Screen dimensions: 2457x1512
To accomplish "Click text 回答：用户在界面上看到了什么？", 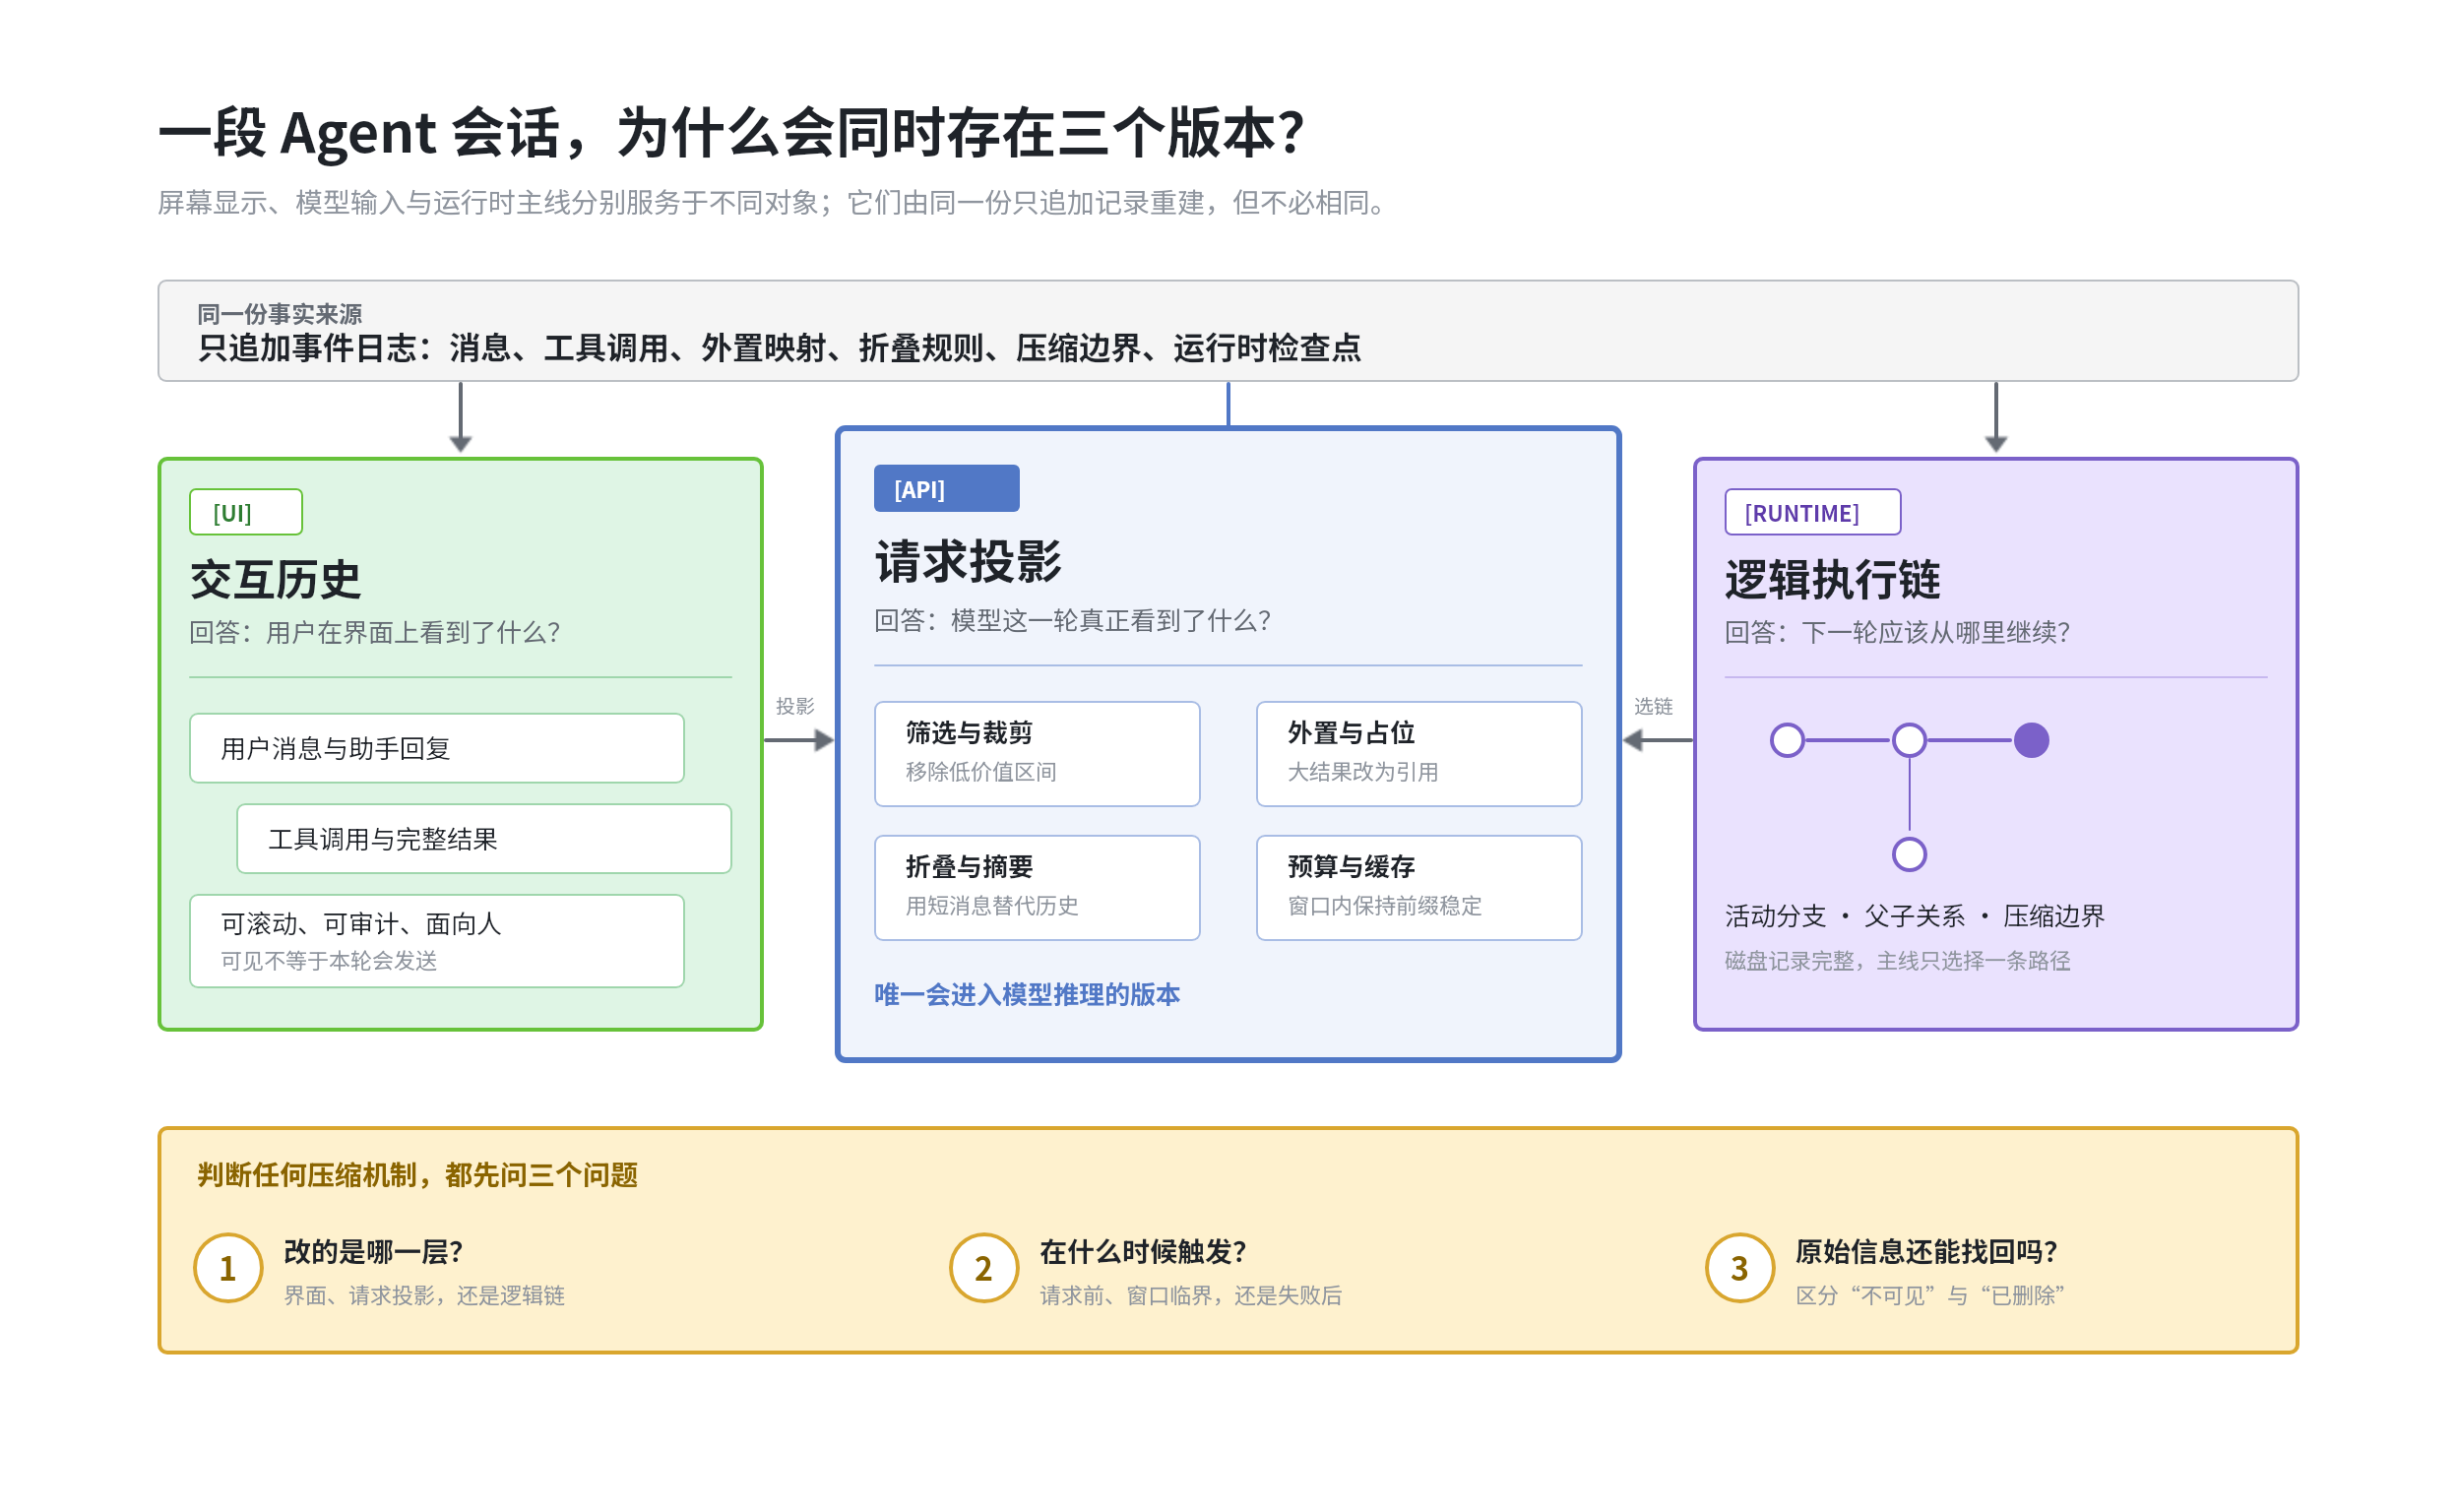I will (x=376, y=632).
